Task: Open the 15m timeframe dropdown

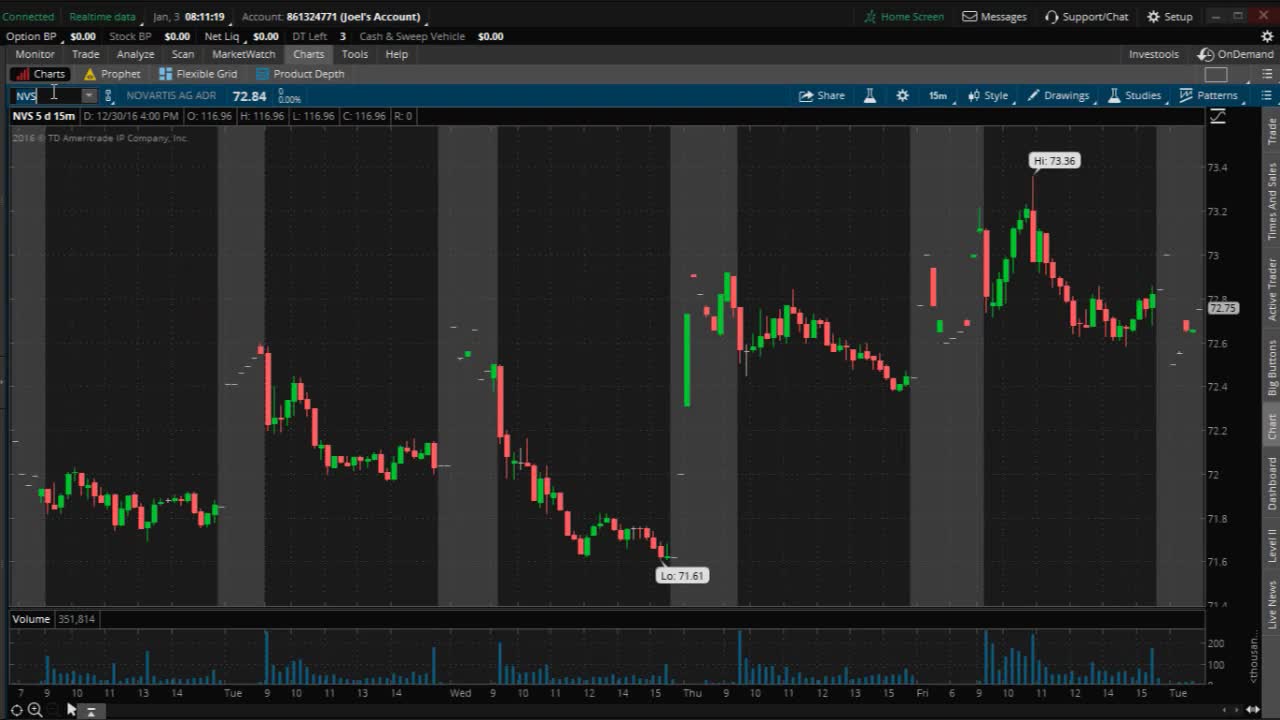Action: 938,96
